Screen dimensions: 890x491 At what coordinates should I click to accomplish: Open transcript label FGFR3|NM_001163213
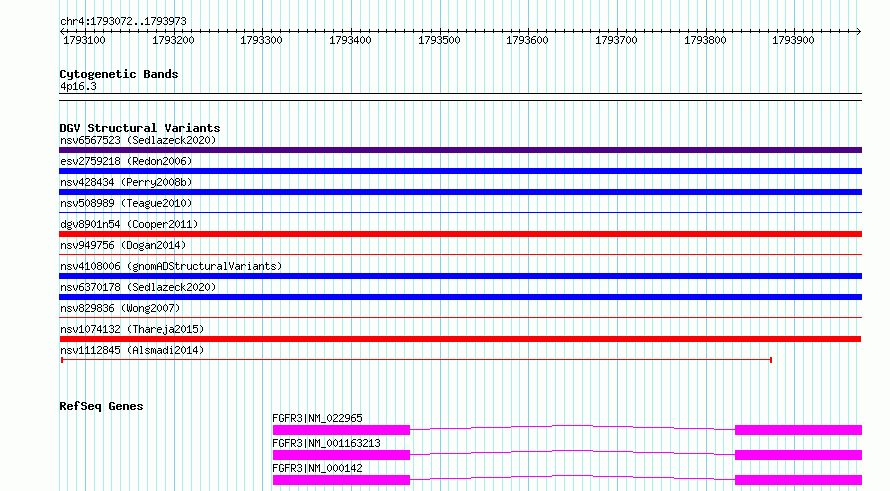(x=326, y=443)
